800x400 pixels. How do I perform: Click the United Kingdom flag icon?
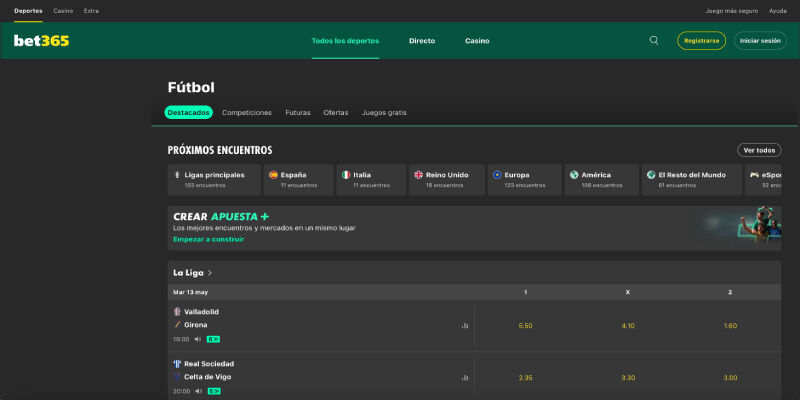coord(419,175)
